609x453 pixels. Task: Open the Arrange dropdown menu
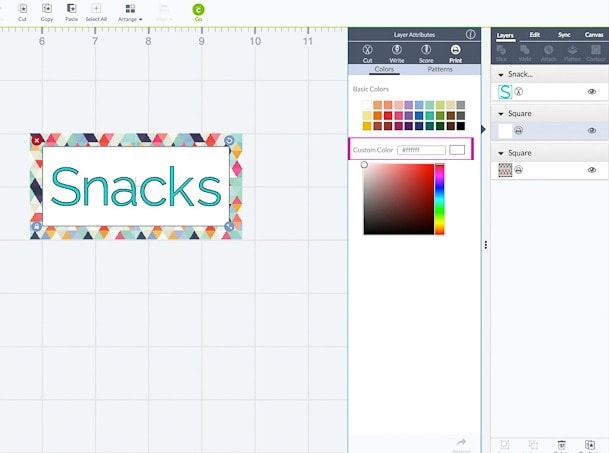point(130,12)
